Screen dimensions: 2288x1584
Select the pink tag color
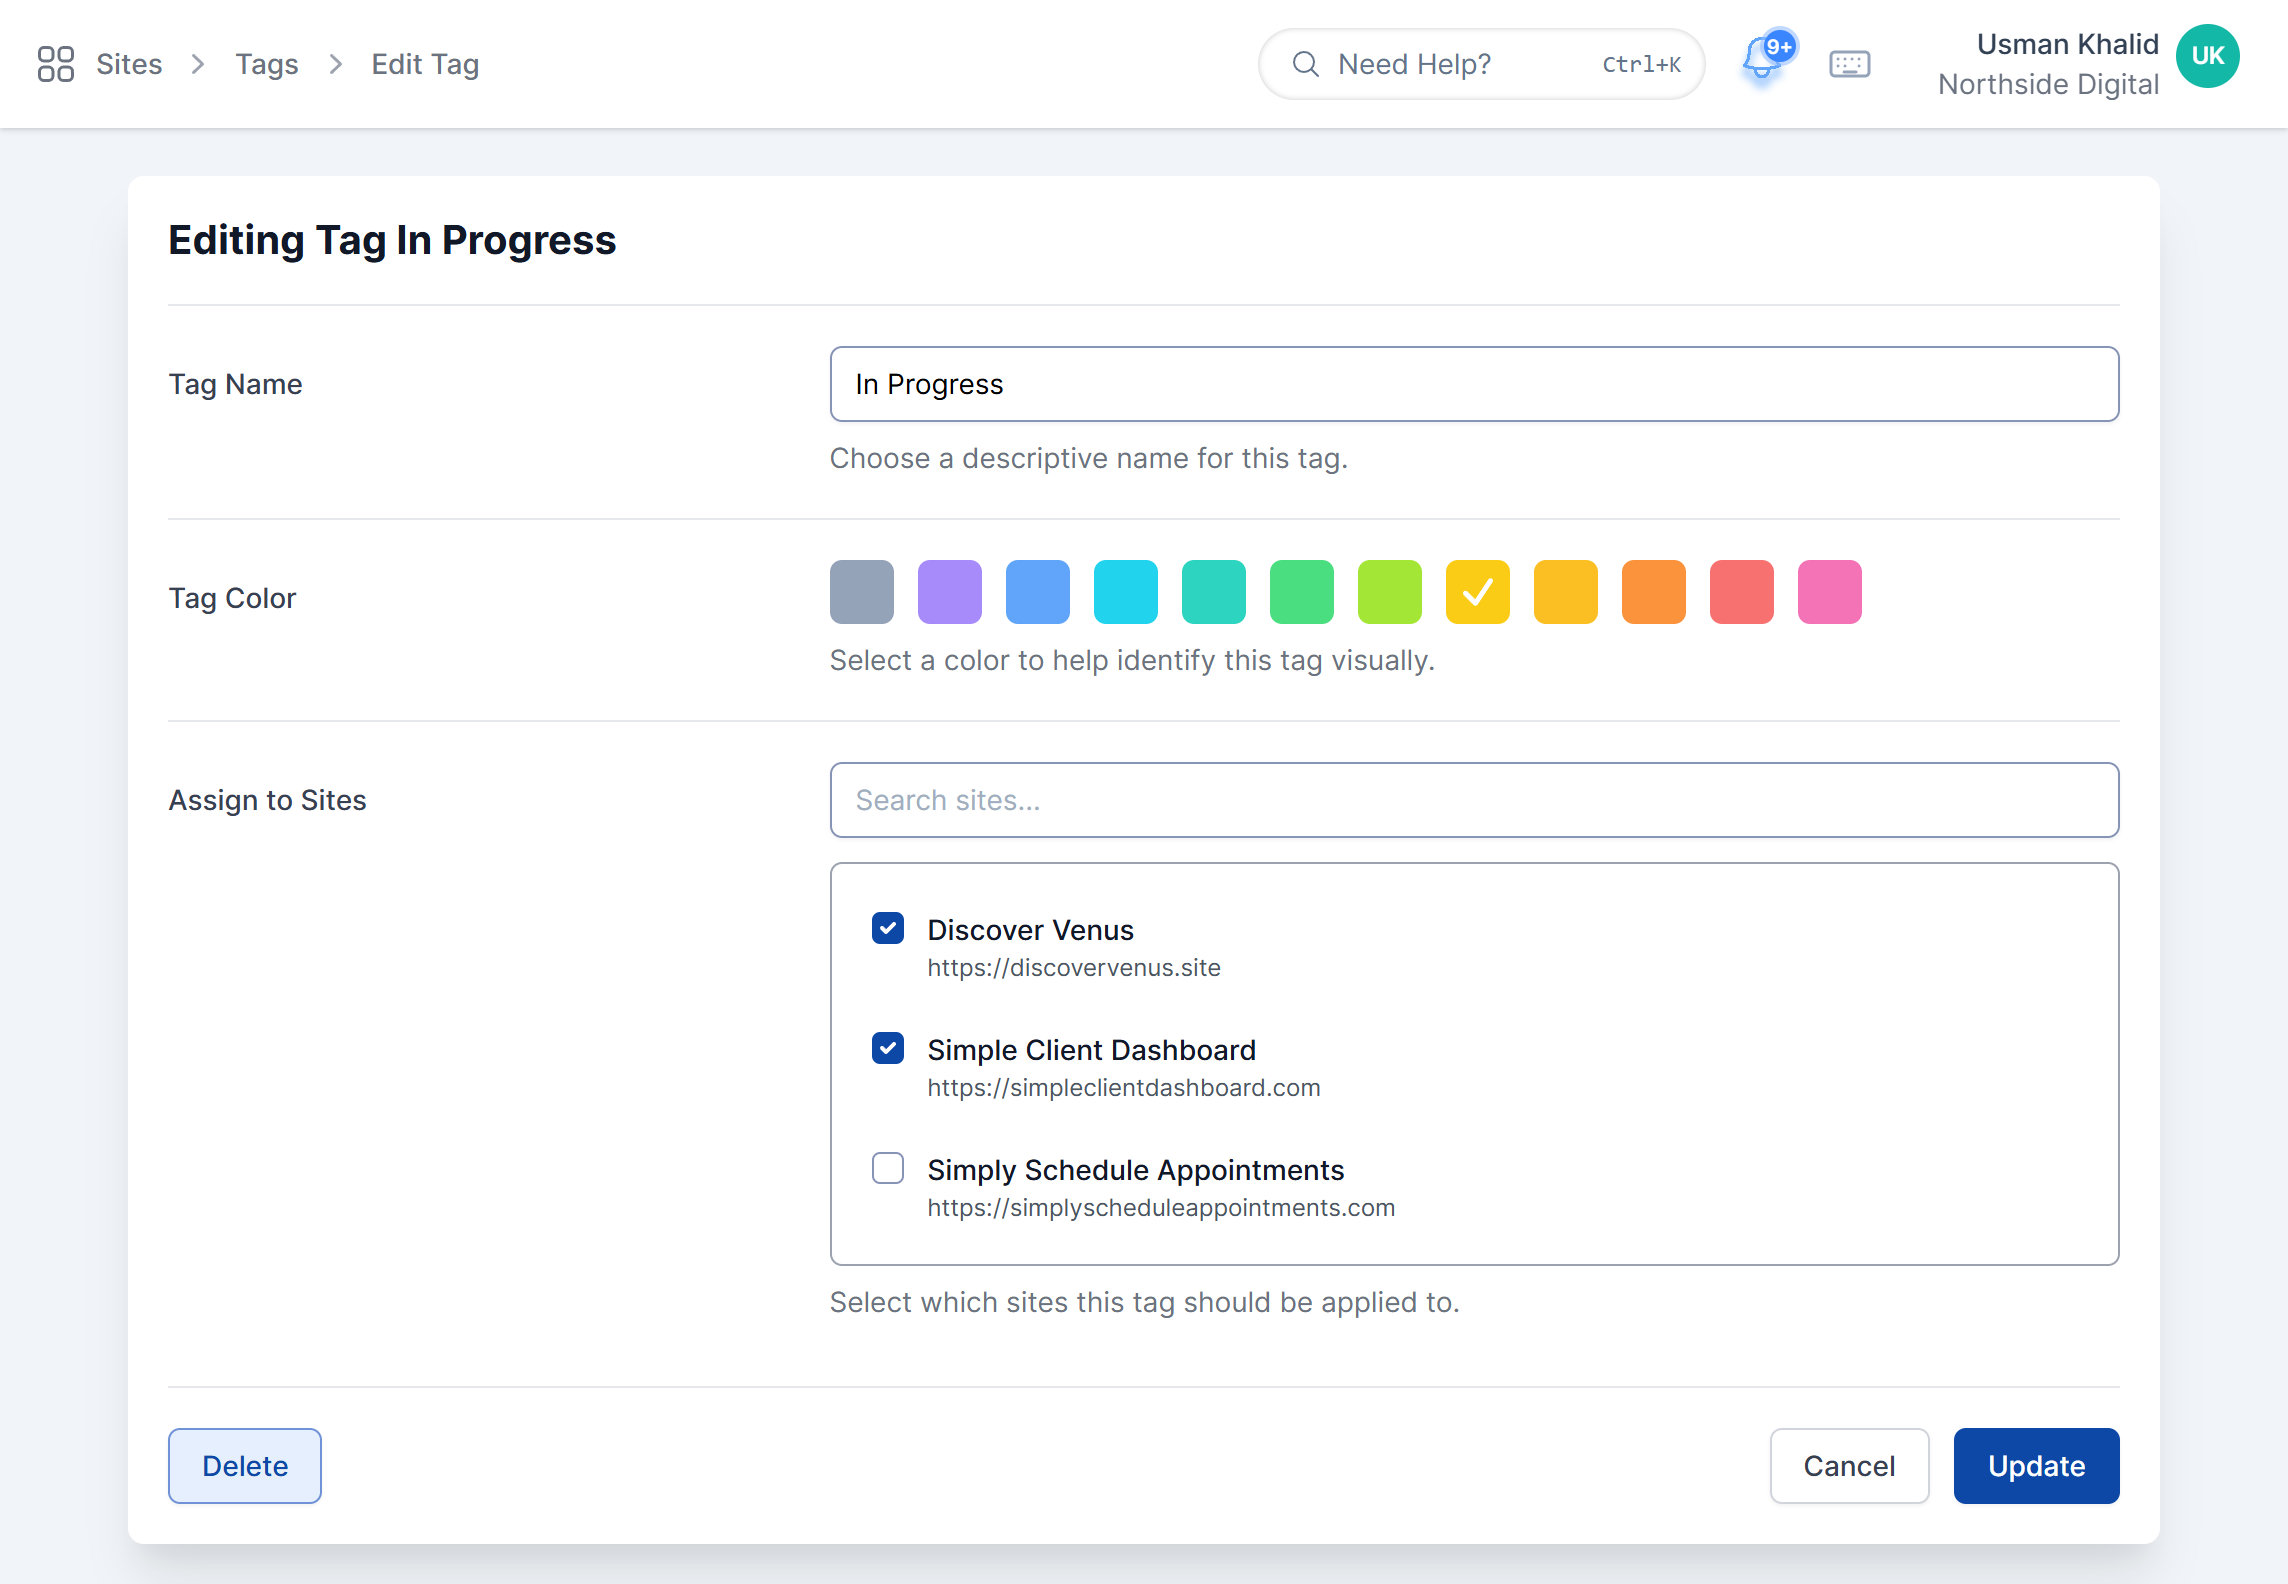click(x=1830, y=592)
